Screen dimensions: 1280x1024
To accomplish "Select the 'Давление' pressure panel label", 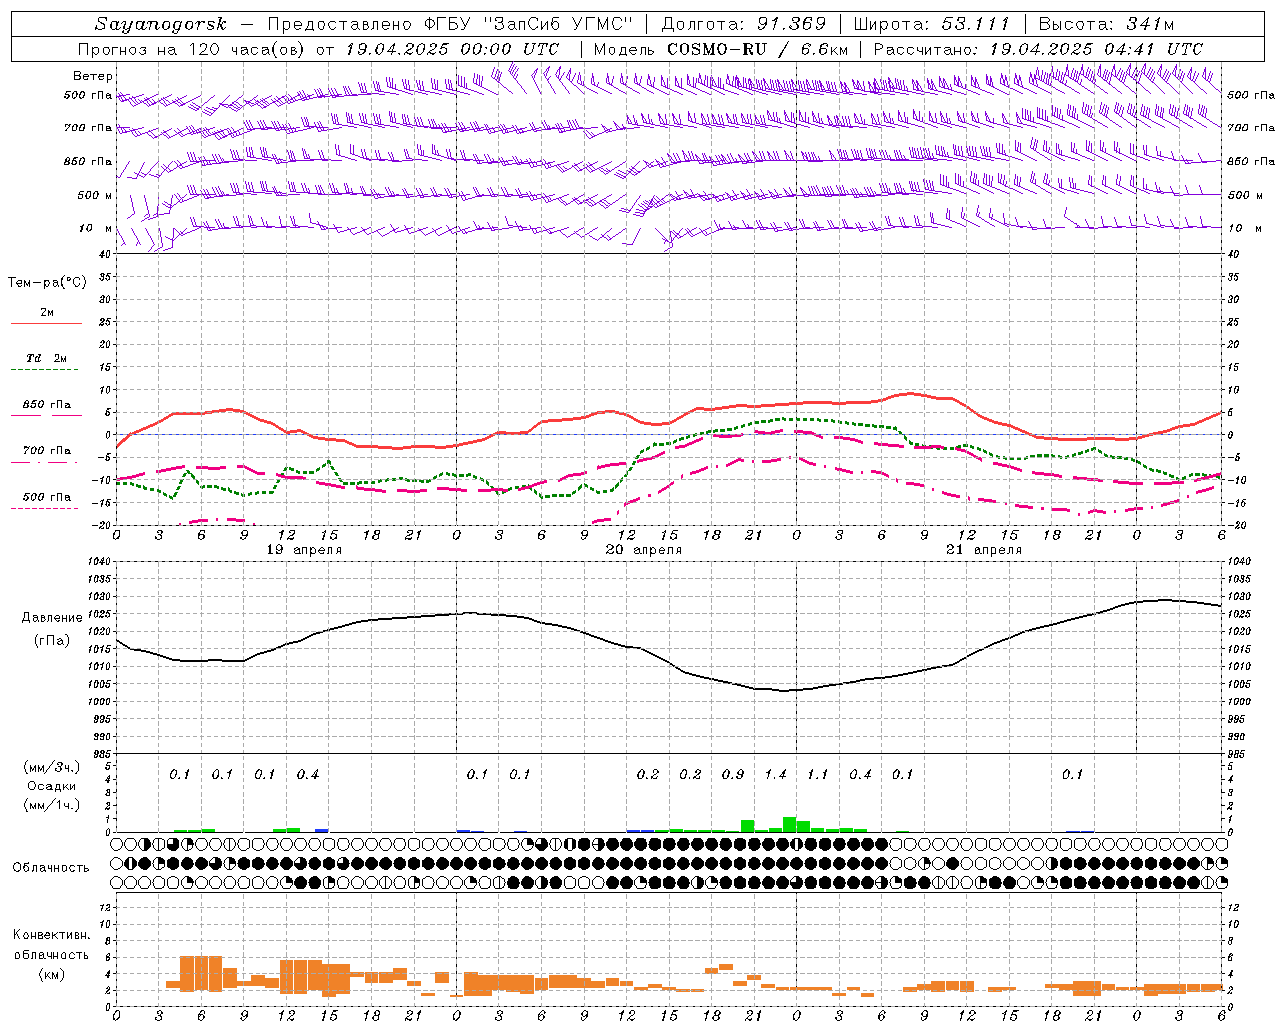I will (52, 618).
